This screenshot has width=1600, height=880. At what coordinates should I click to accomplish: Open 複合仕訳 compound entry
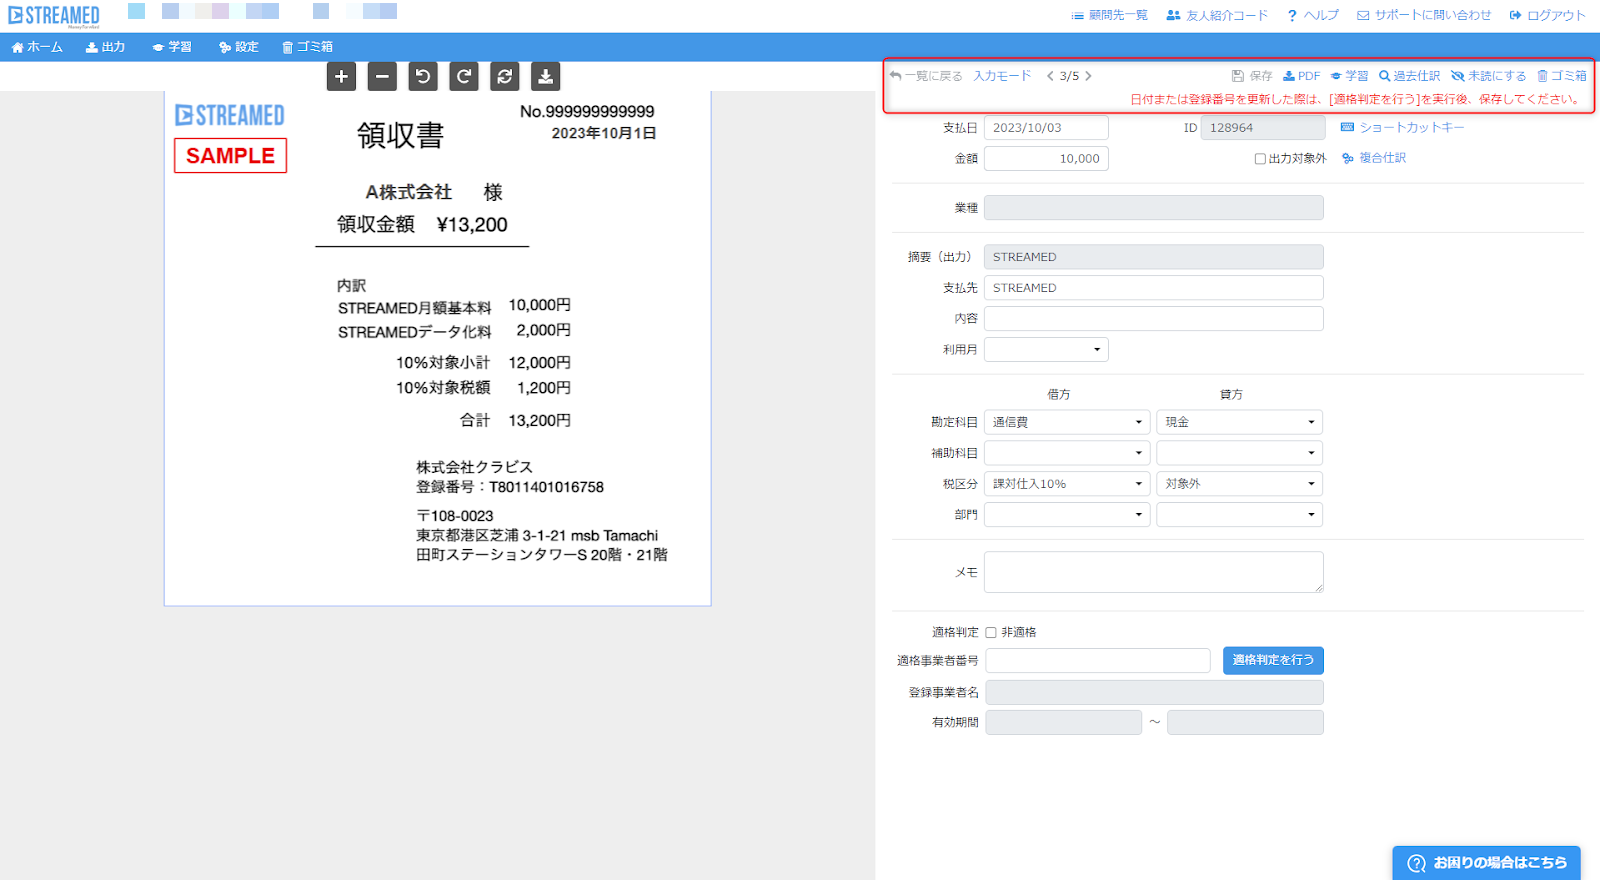[1374, 158]
